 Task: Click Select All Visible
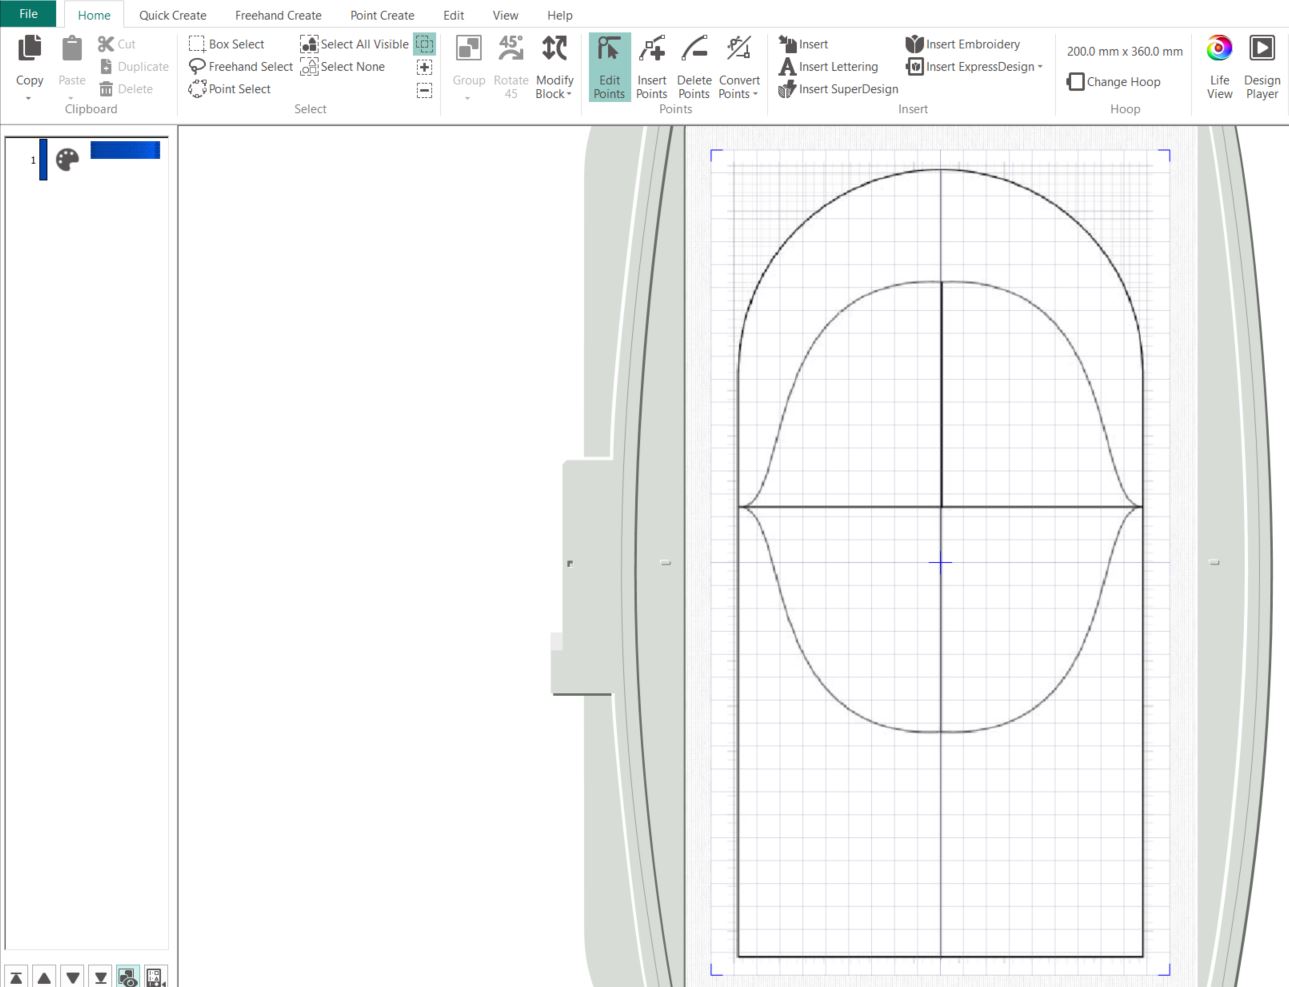coord(354,44)
